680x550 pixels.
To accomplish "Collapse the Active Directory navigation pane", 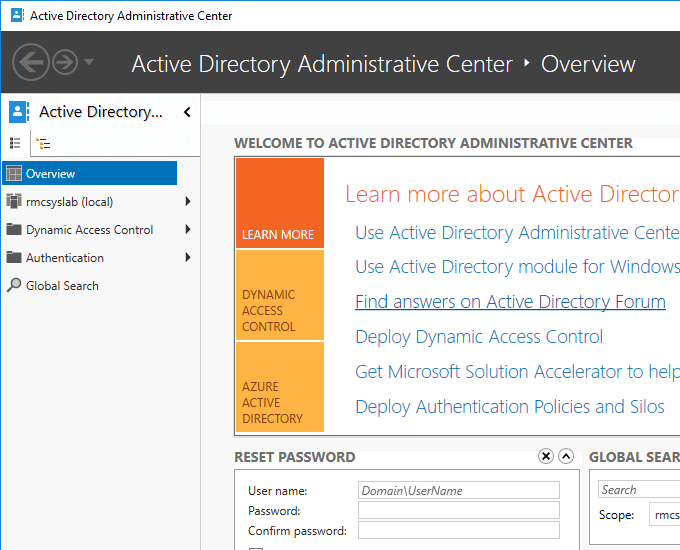I will [187, 112].
